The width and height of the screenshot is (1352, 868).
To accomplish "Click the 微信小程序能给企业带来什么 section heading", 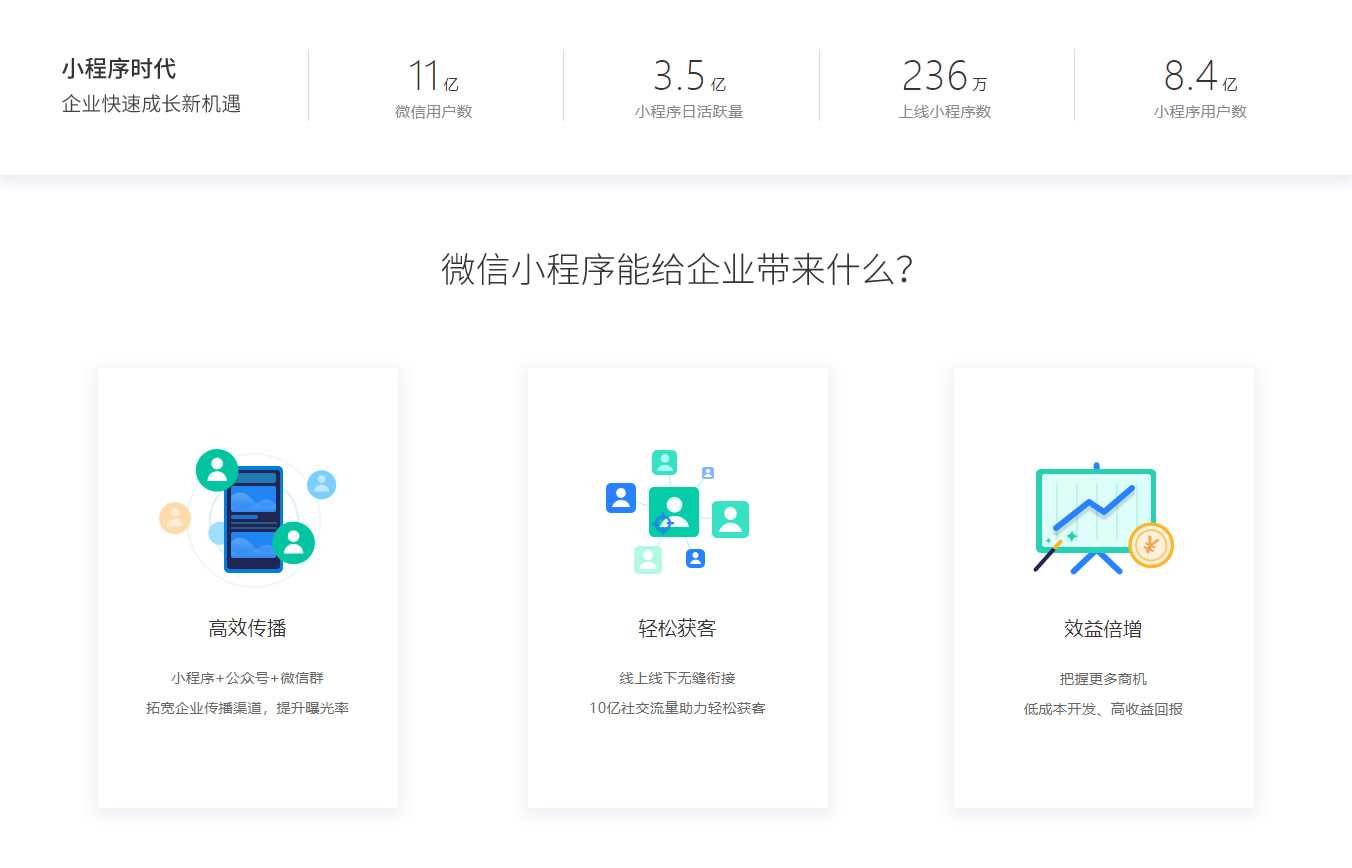I will point(676,270).
